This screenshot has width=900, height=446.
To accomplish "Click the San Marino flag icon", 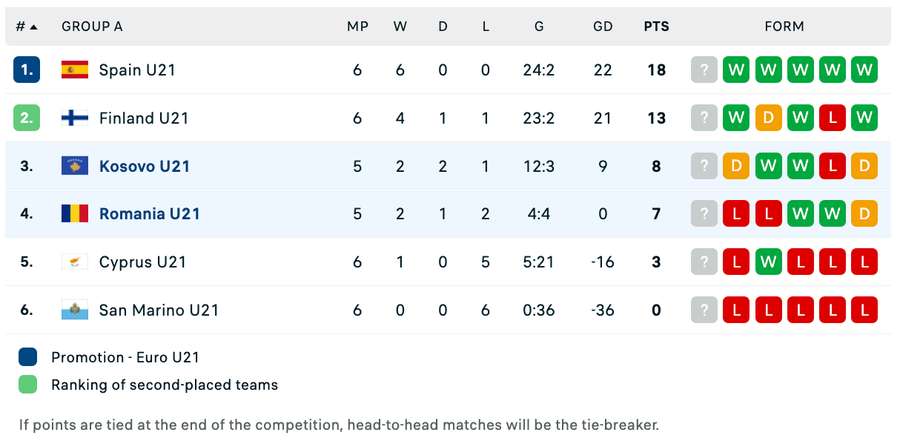I will click(75, 310).
